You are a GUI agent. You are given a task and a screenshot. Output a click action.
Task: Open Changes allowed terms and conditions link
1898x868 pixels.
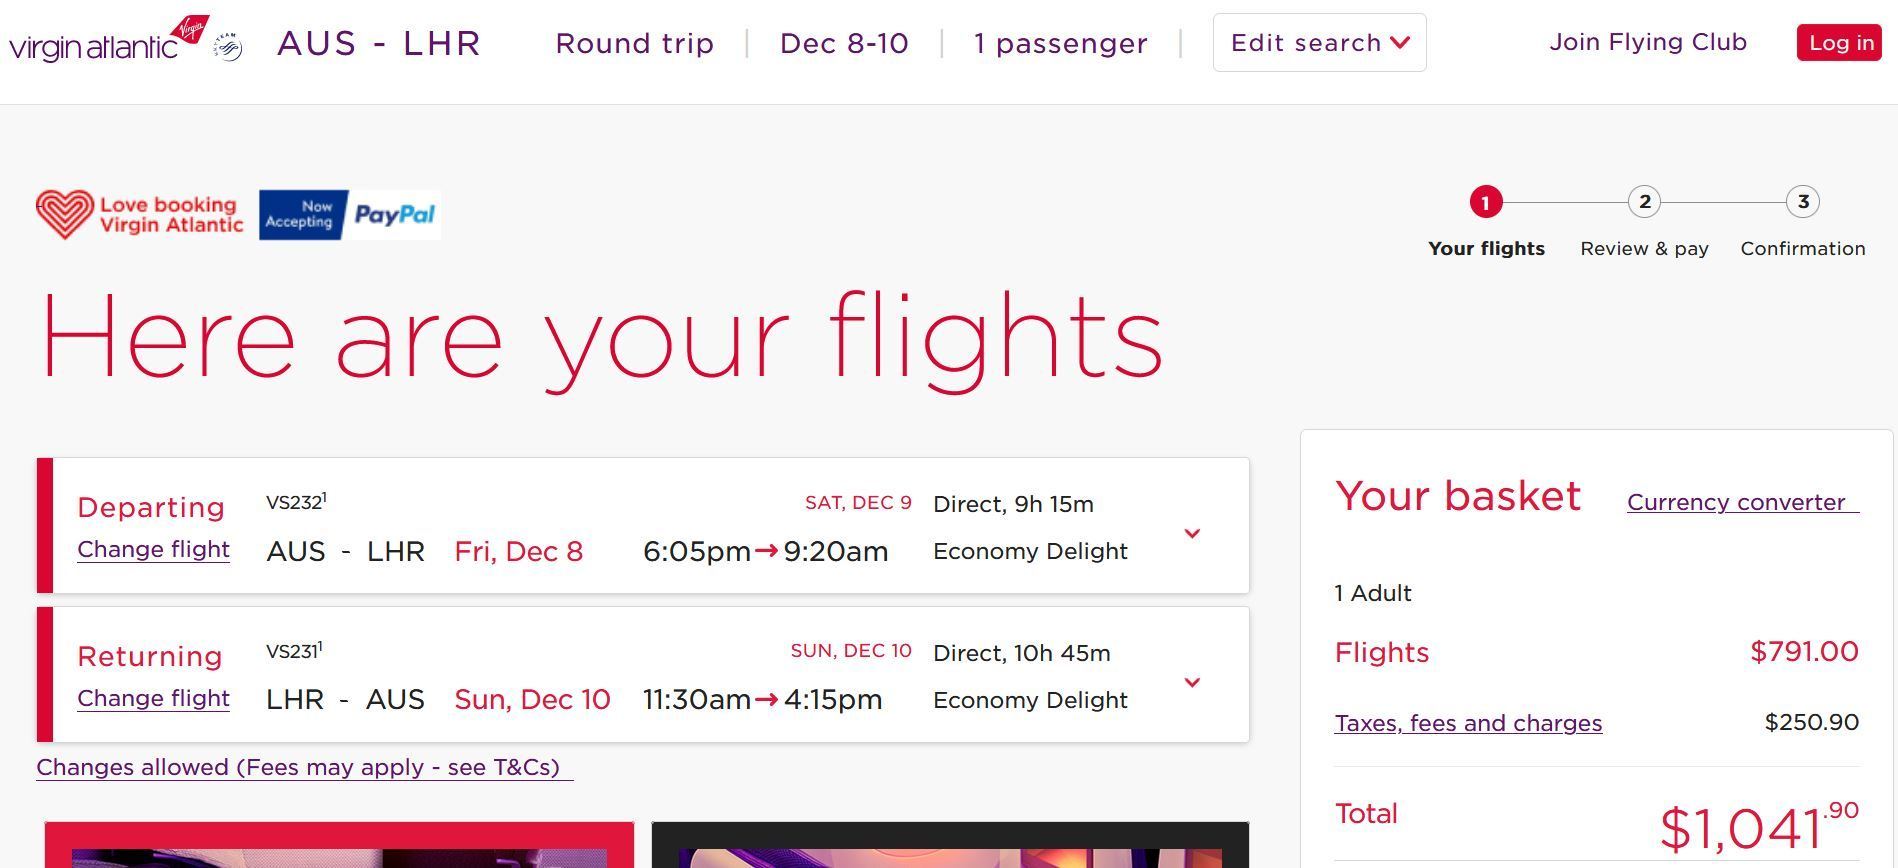tap(304, 768)
